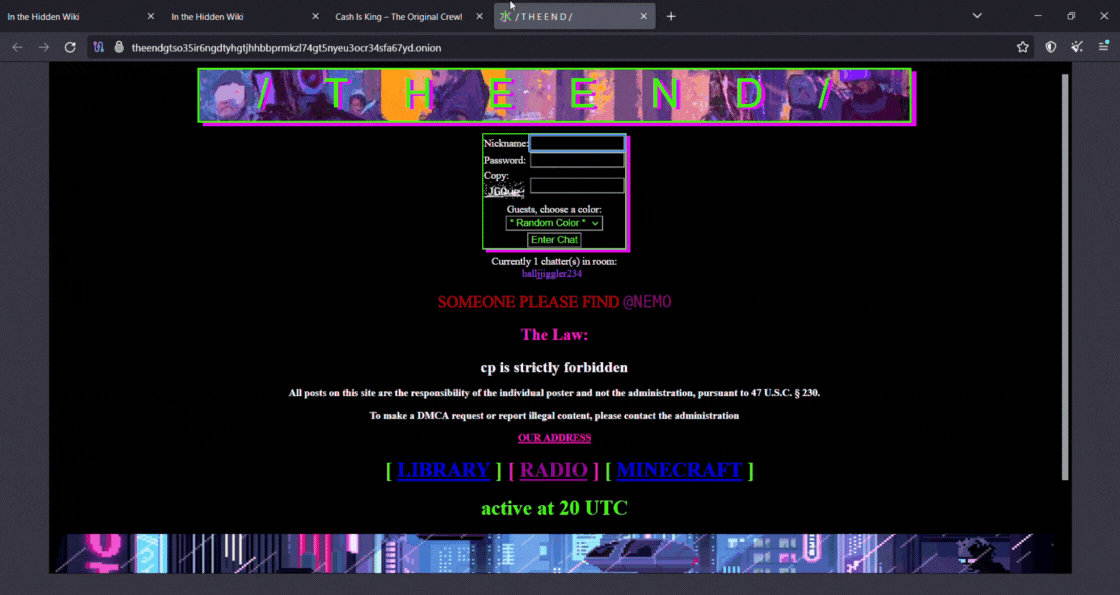Open the OUR ADDRESS link

click(554, 438)
